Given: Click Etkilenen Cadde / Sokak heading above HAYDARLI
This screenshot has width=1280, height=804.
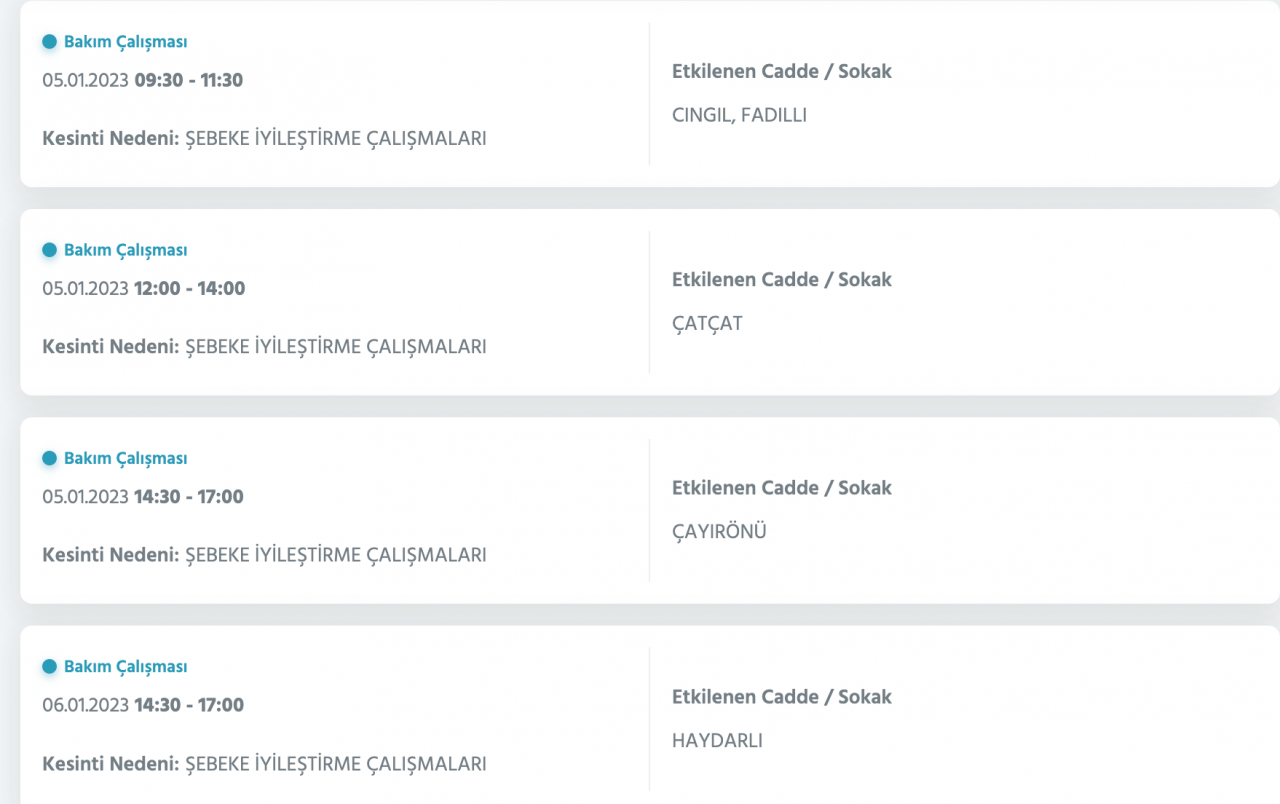Looking at the screenshot, I should (781, 696).
